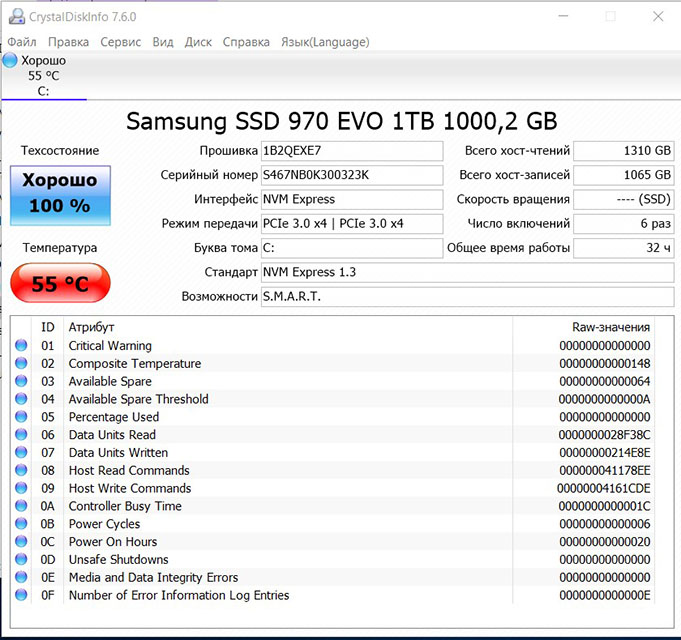The height and width of the screenshot is (640, 681).
Task: Click the Samsung SSD 970 EVO 1TB title
Action: 342,121
